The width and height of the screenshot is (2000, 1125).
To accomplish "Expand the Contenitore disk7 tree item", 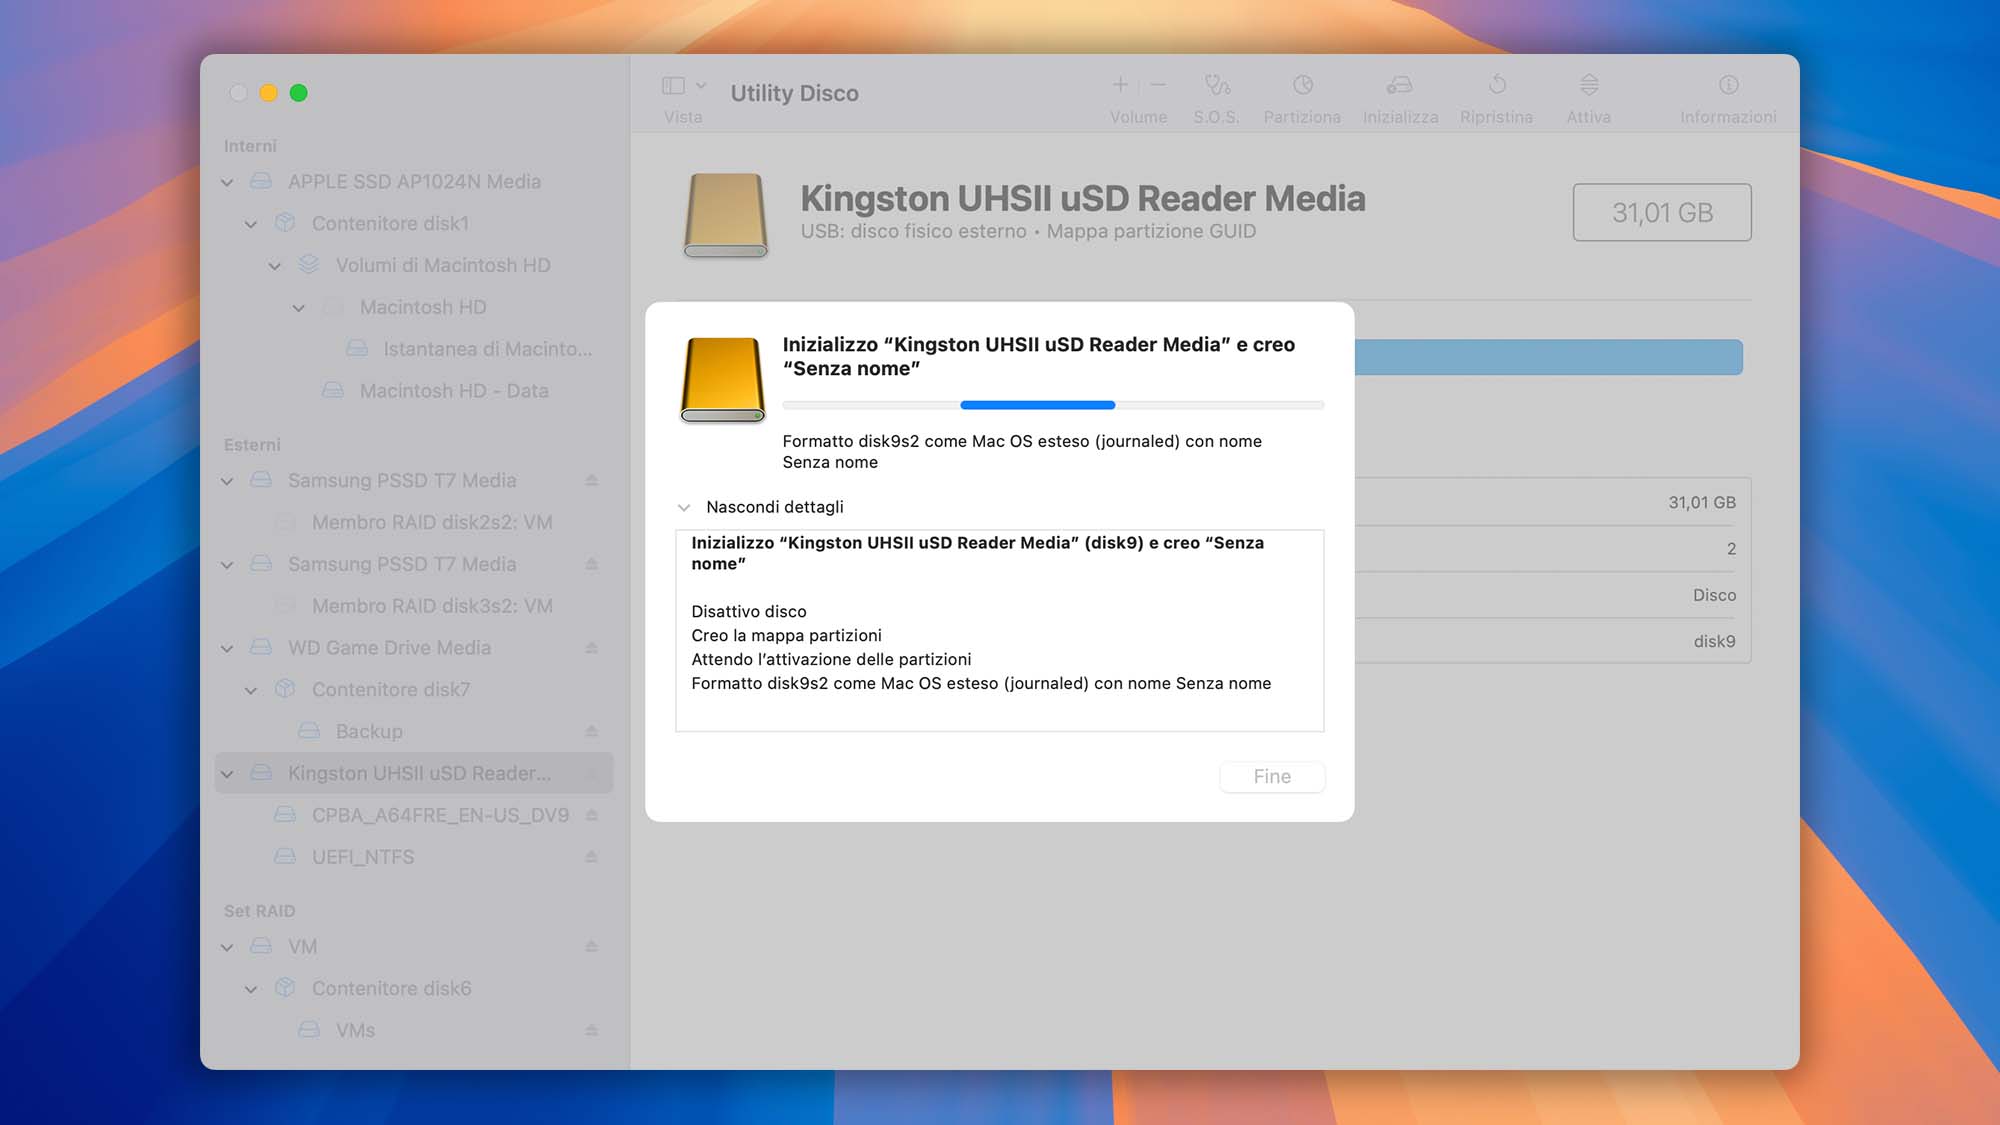I will tap(250, 690).
